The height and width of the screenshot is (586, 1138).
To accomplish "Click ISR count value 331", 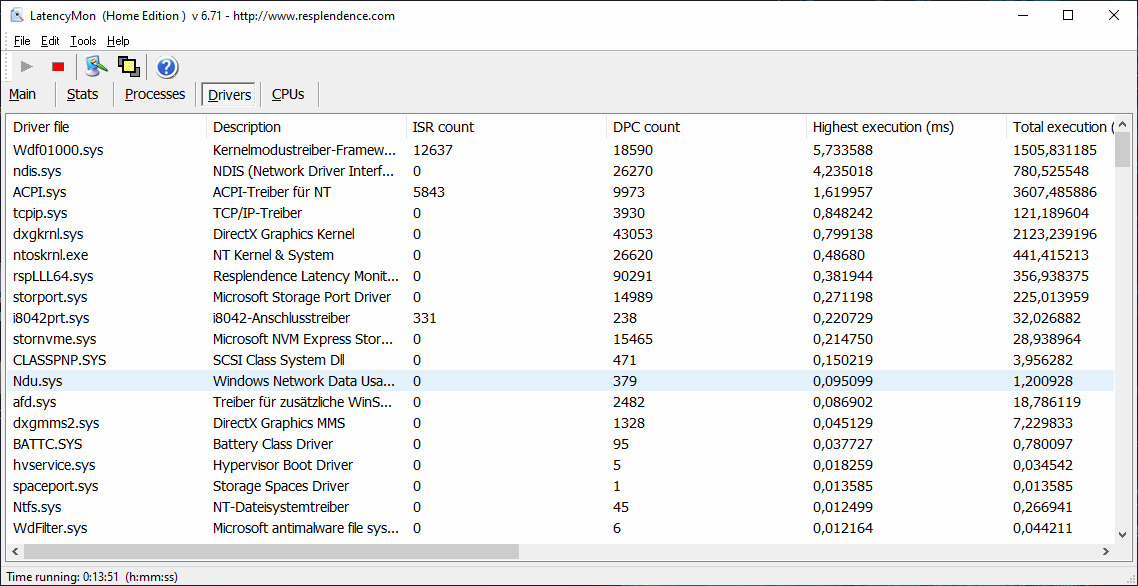I will coord(424,318).
